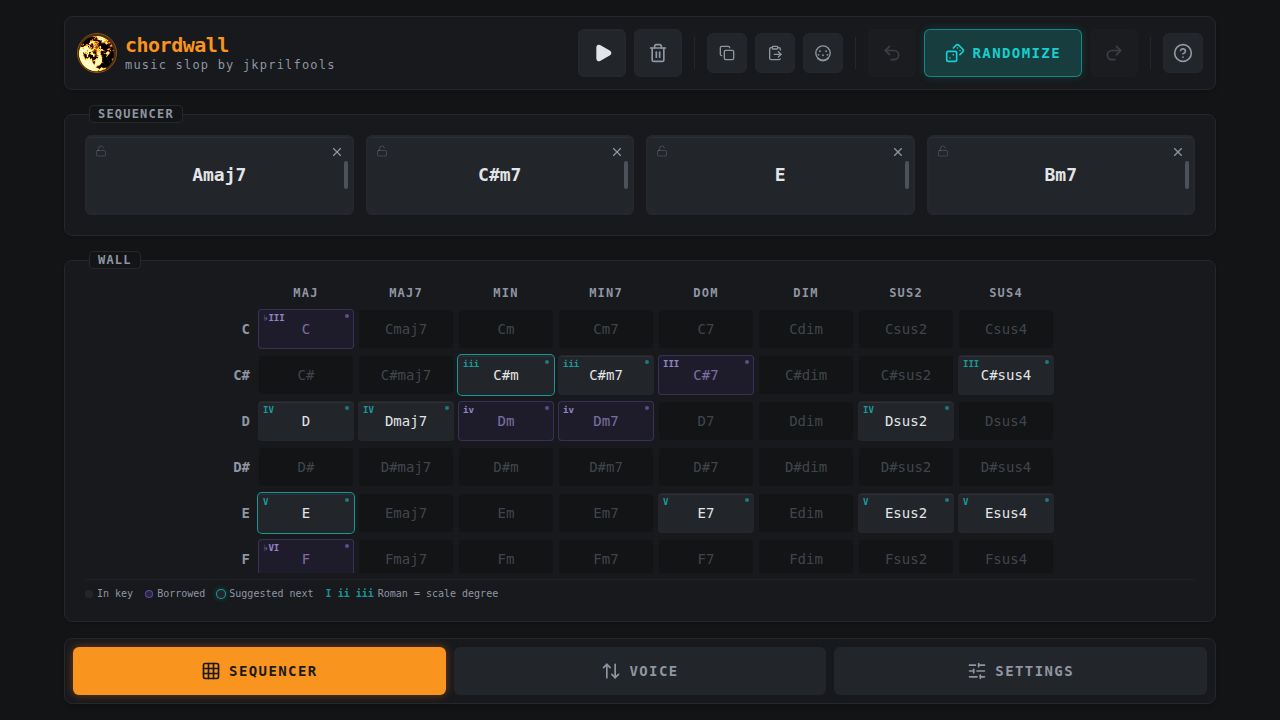Click the dimmed Emaj7 cell
The width and height of the screenshot is (1280, 720).
406,513
